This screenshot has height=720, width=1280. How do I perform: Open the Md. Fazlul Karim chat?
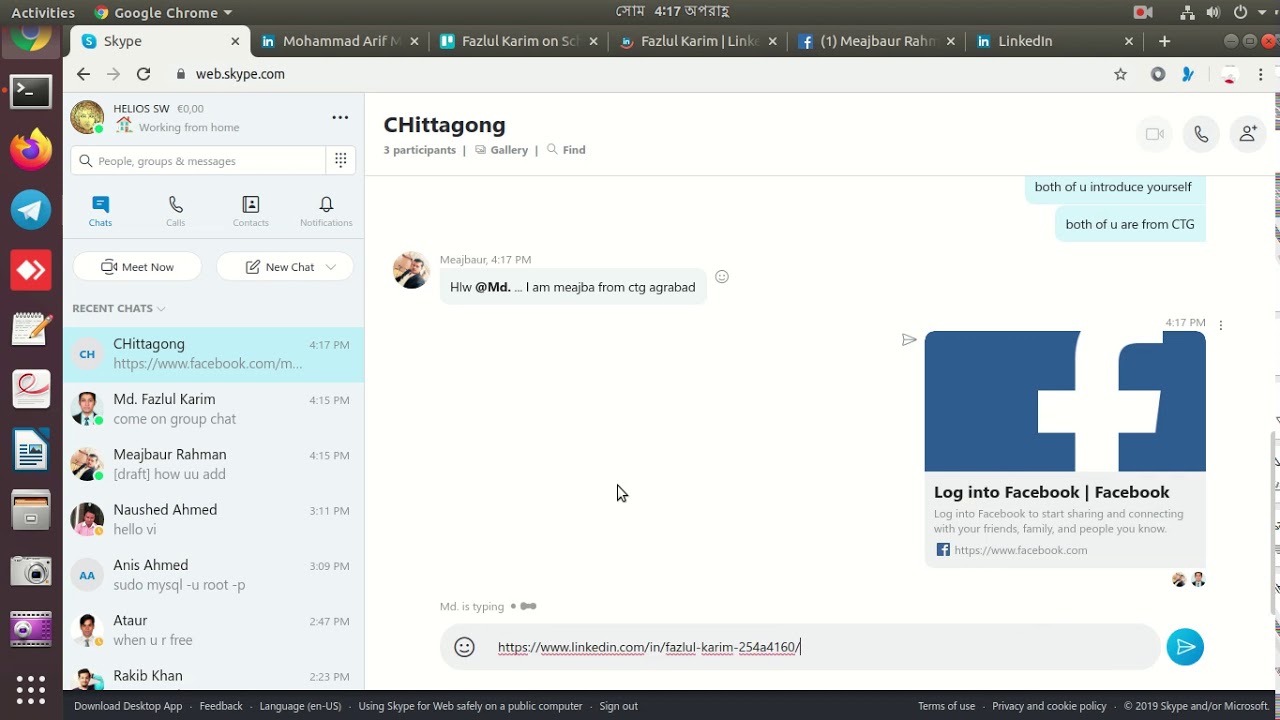[x=213, y=409]
